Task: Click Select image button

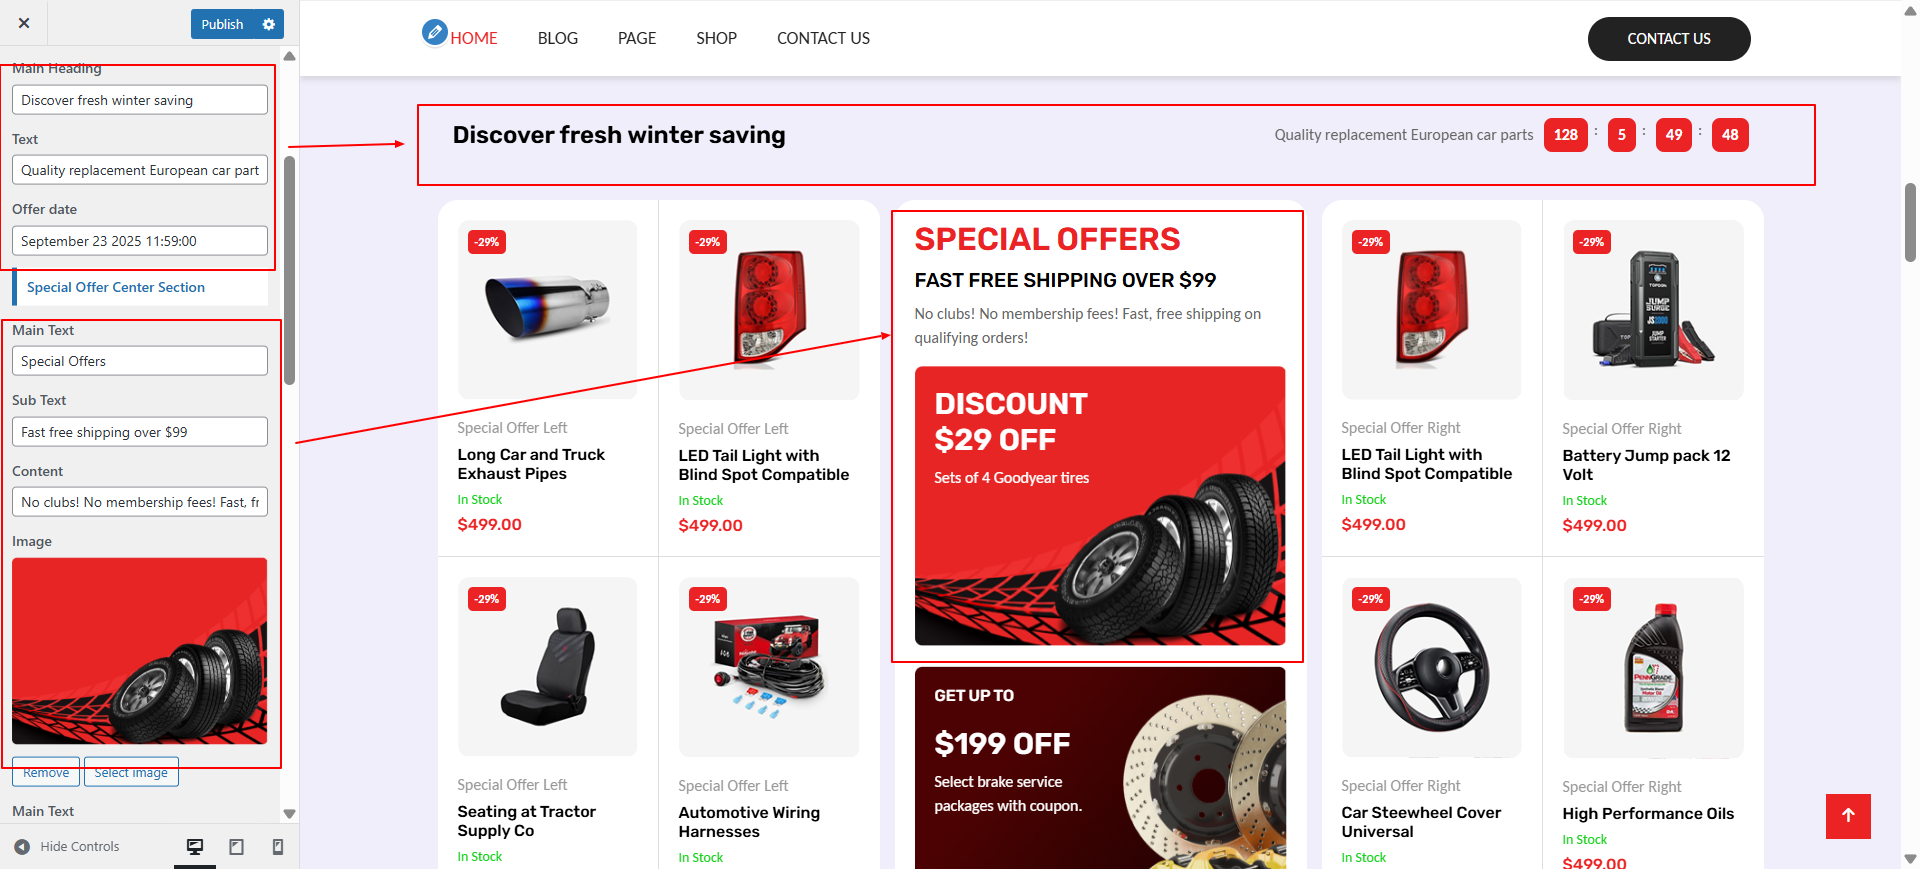Action: [131, 773]
